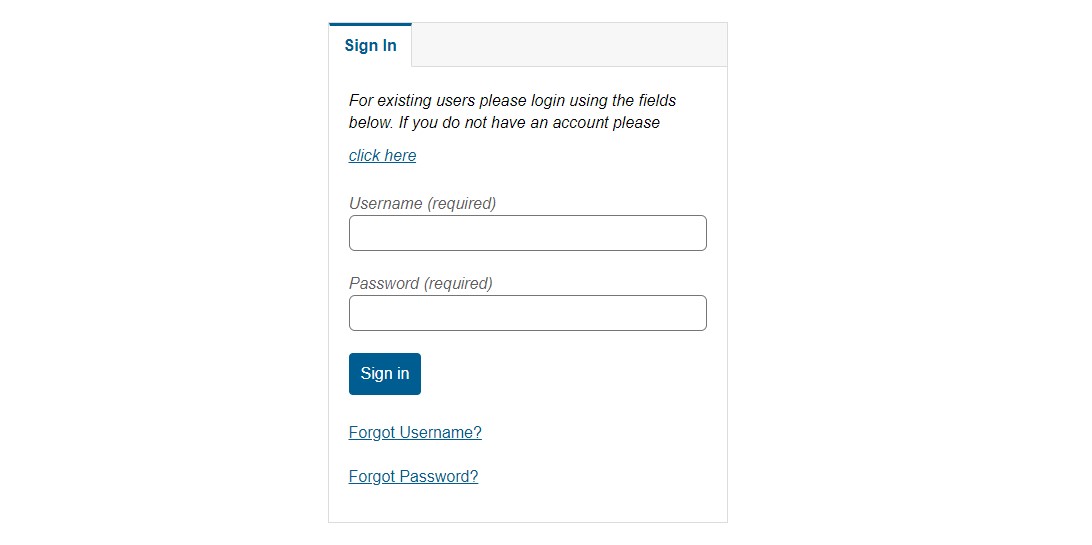Focus the Username input field

point(527,233)
